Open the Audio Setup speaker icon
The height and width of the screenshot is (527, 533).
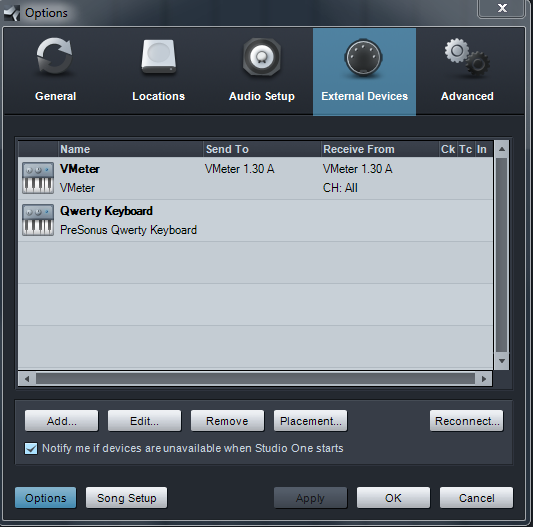pyautogui.click(x=262, y=57)
